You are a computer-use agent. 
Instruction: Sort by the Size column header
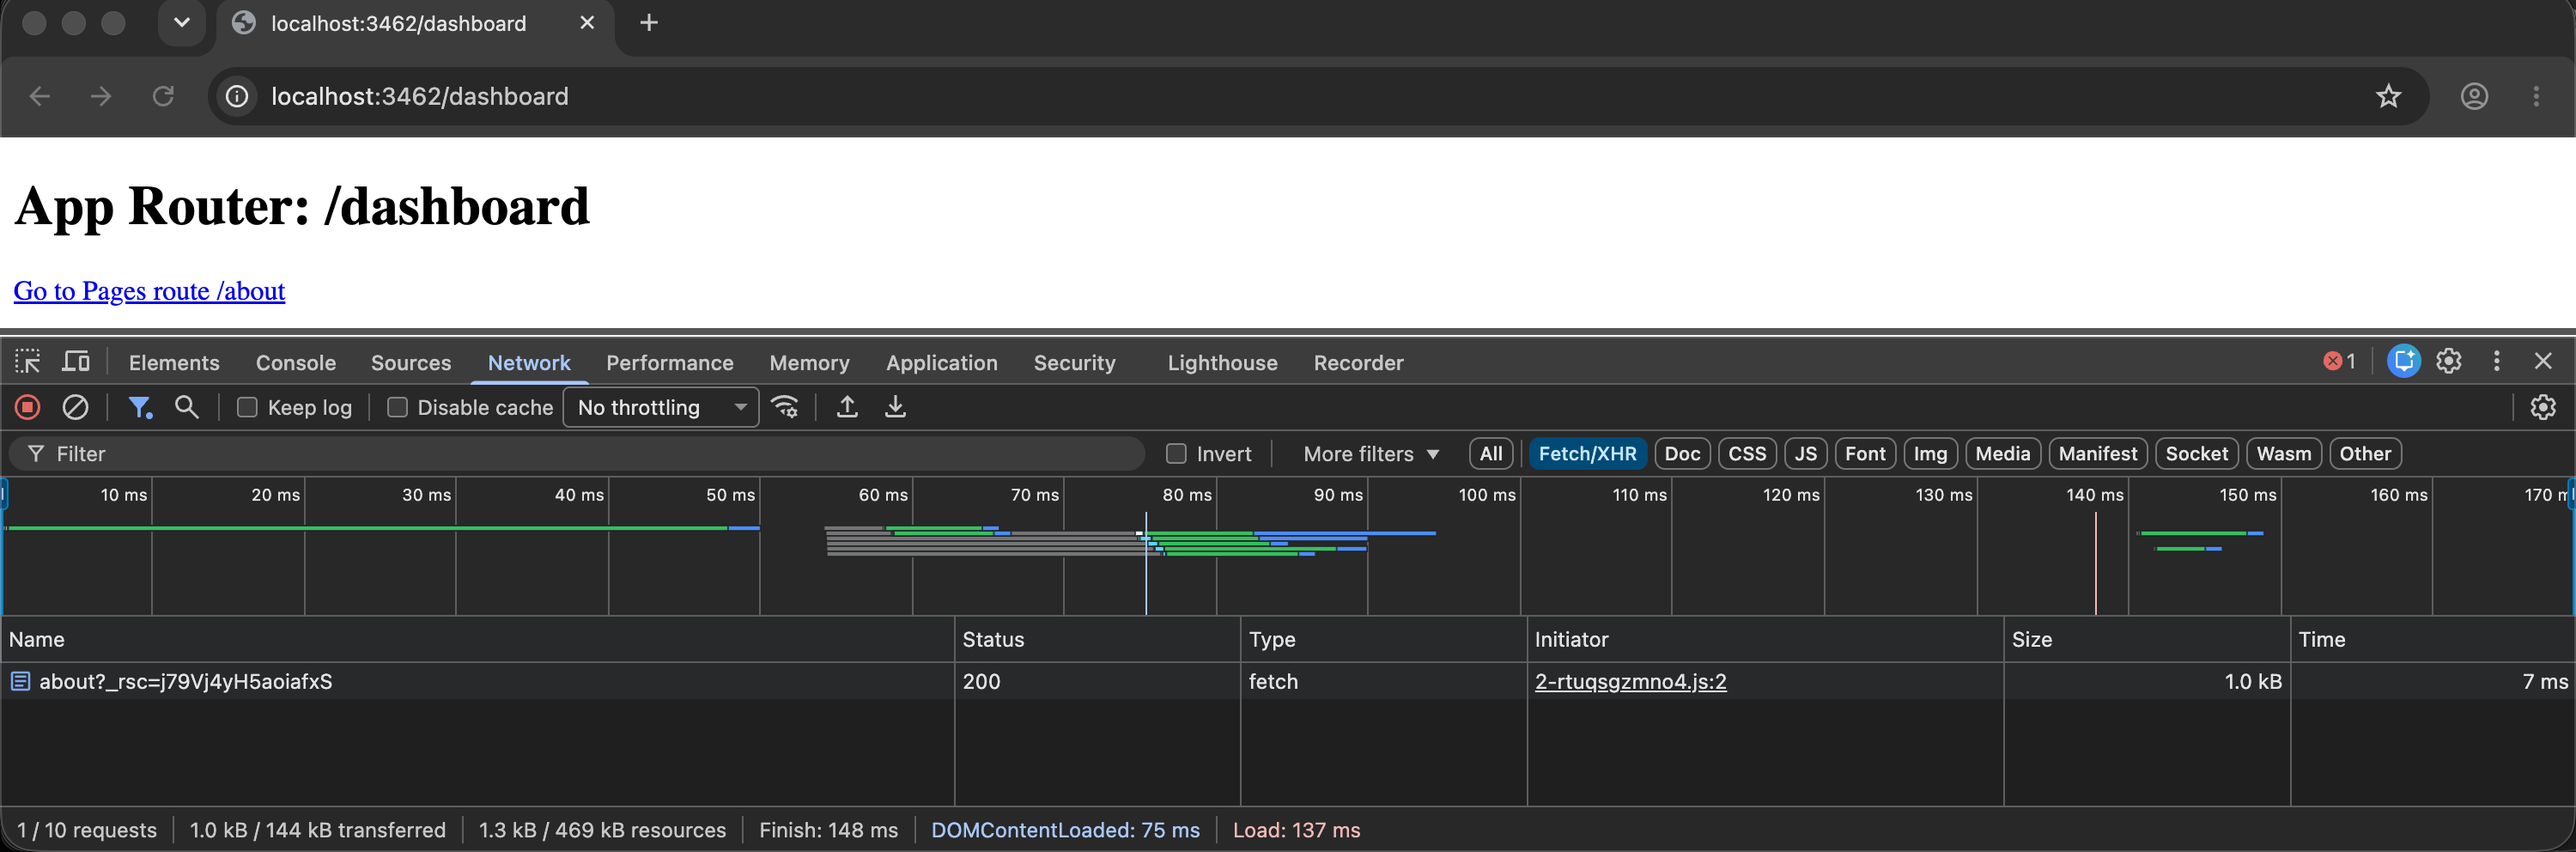click(2147, 639)
